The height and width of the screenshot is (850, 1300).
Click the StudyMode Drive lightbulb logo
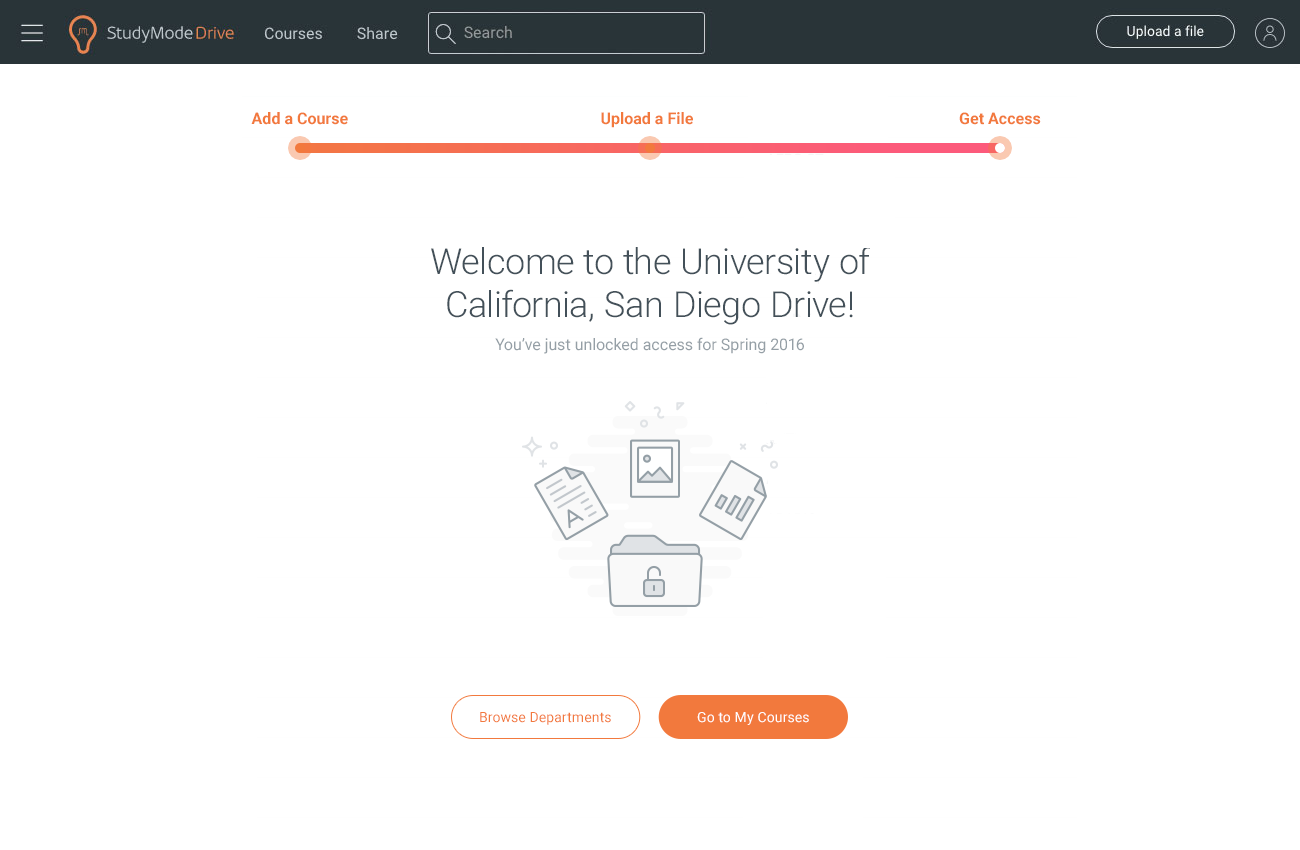83,34
